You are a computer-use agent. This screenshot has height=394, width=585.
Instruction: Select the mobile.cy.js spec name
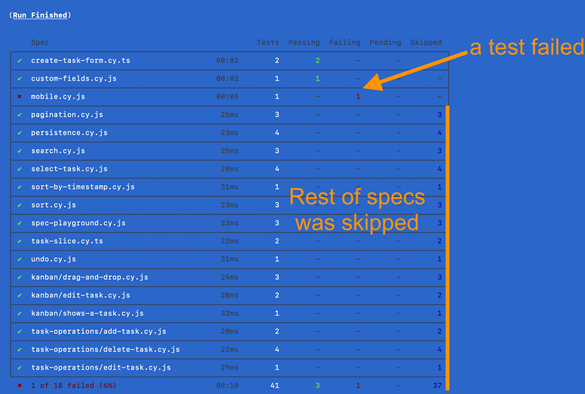click(x=58, y=97)
